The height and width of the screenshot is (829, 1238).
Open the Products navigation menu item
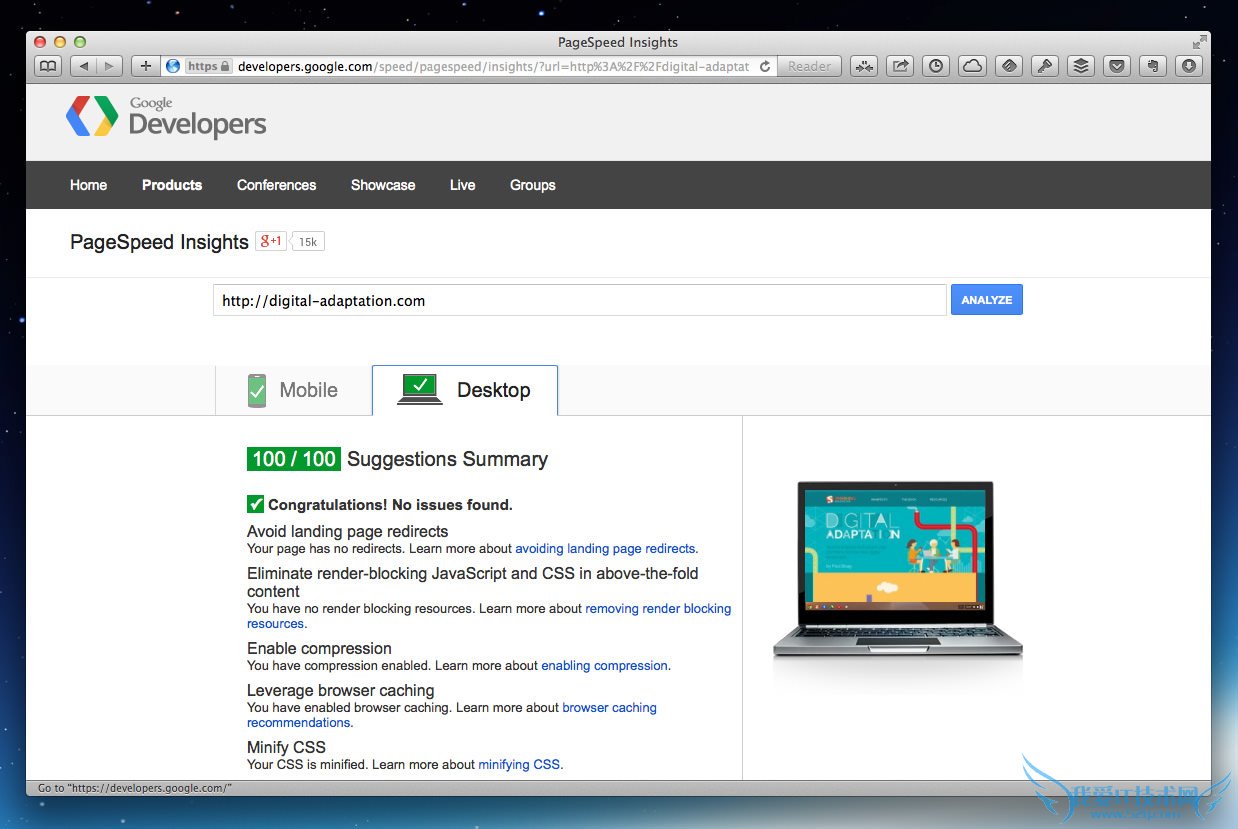(x=172, y=185)
